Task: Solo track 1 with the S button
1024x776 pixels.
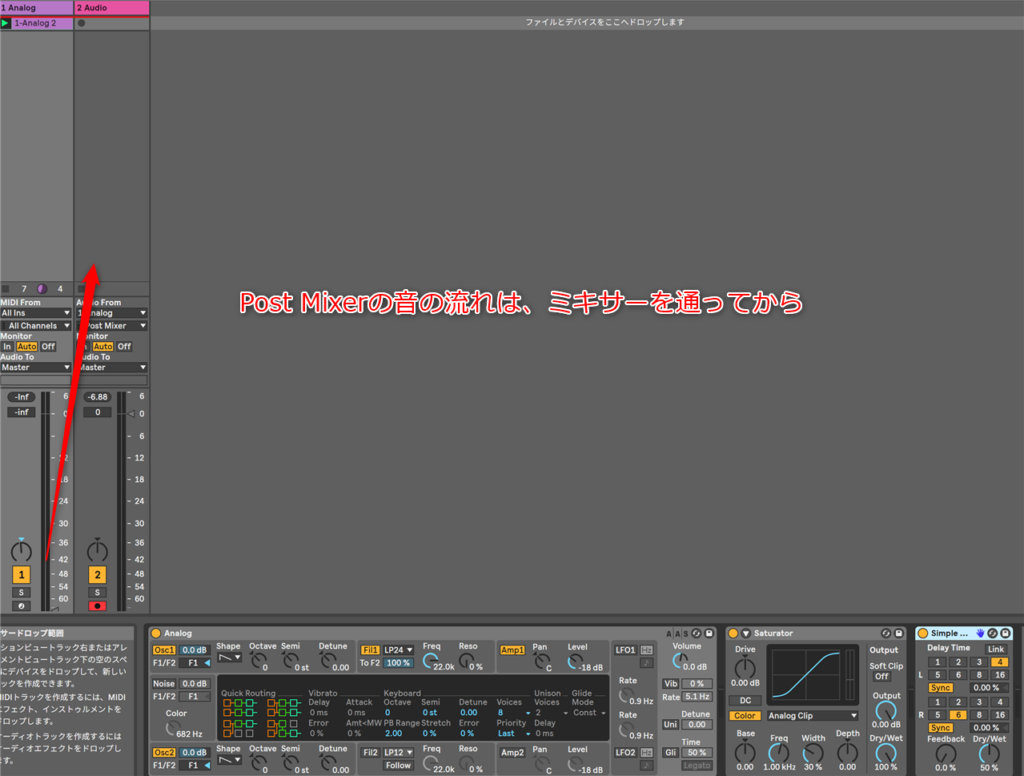Action: click(21, 593)
